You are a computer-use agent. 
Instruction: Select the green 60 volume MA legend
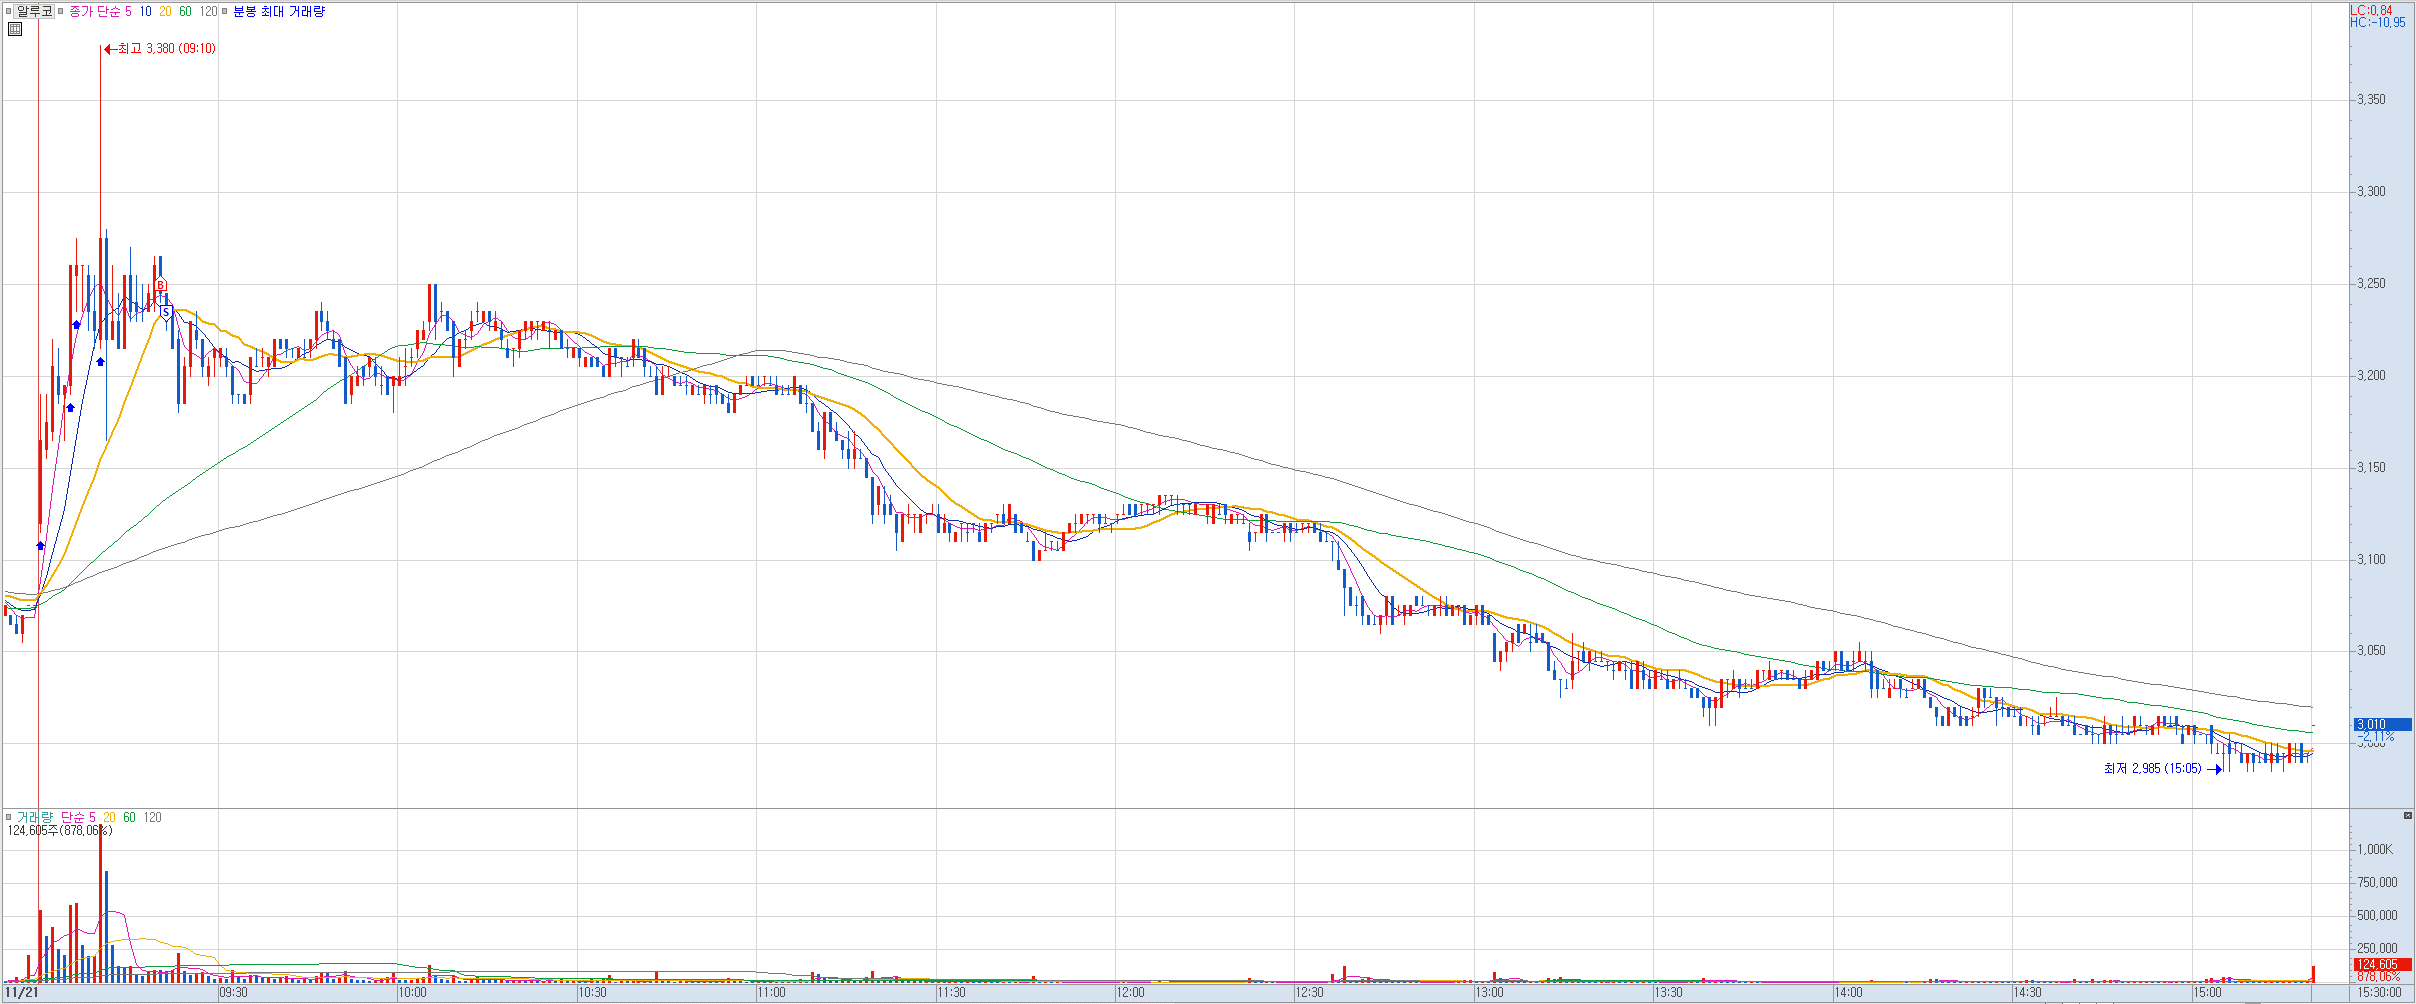(x=129, y=818)
